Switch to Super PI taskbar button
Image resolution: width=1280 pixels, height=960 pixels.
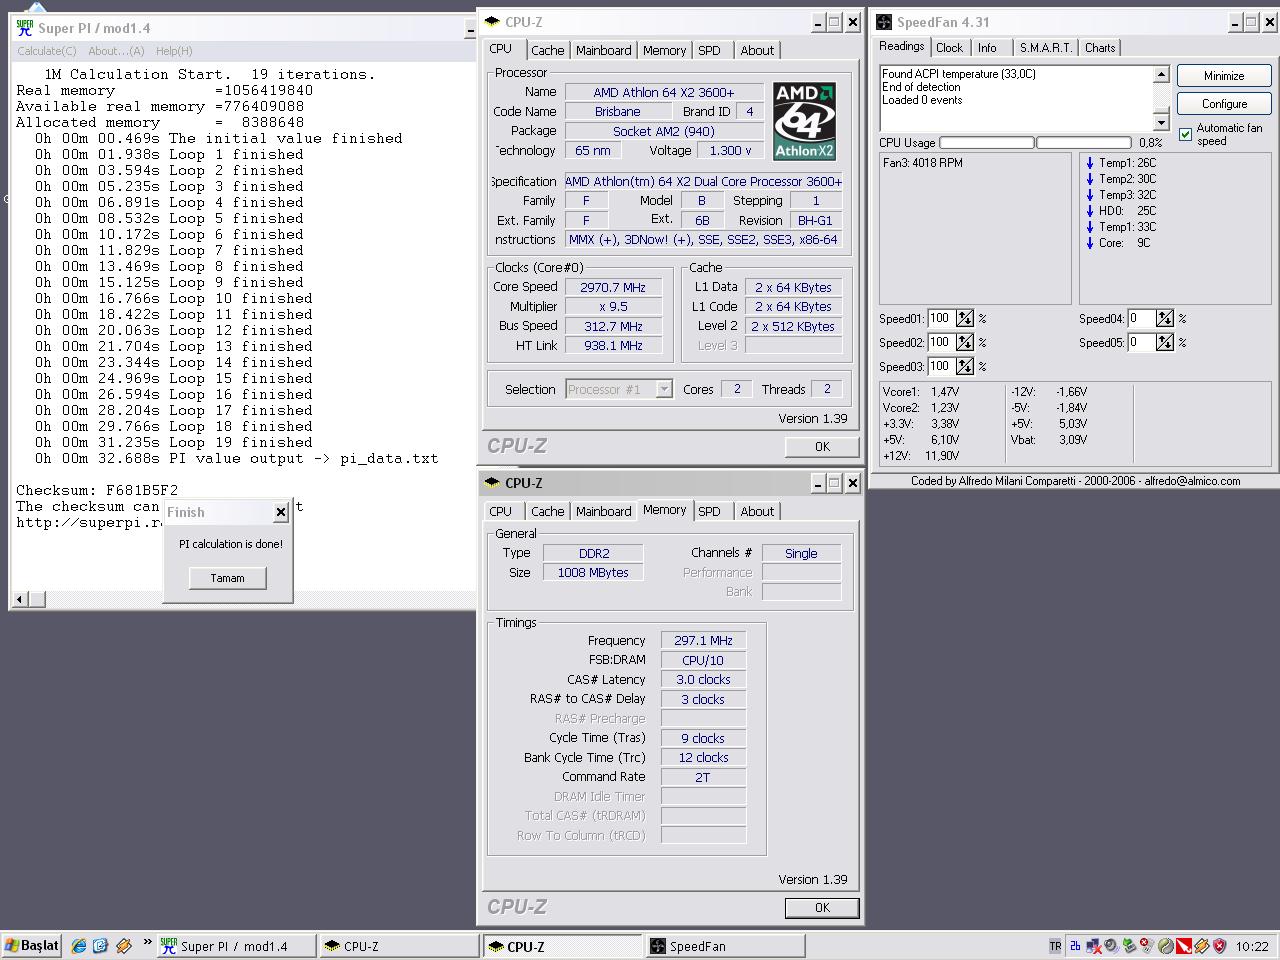pyautogui.click(x=236, y=946)
